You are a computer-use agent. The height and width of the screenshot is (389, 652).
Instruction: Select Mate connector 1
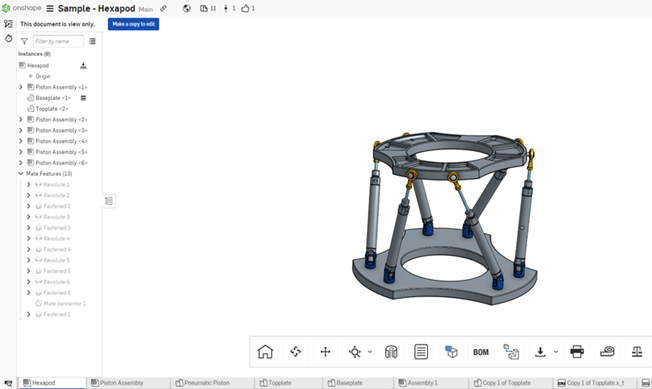(64, 304)
